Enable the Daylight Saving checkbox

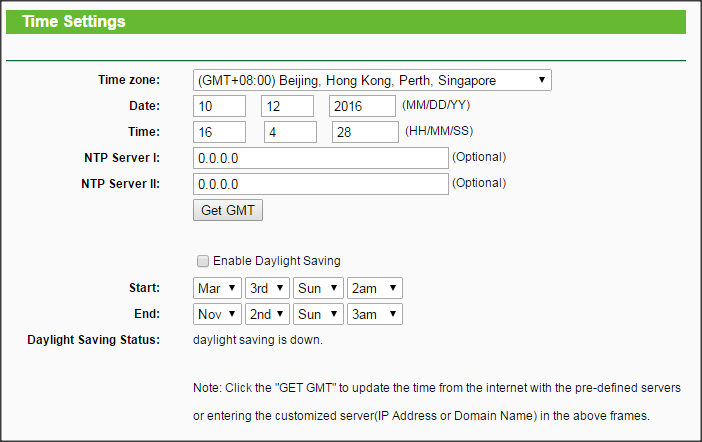pos(203,261)
